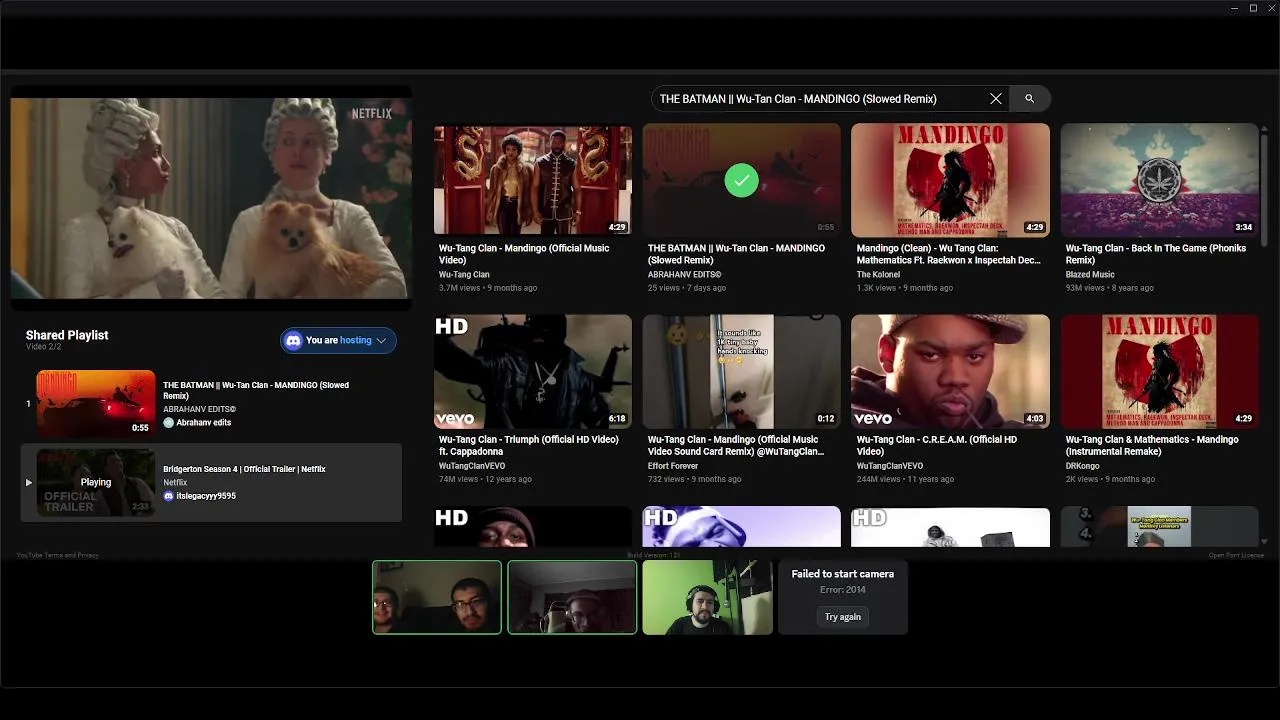Maximize the application window
Viewport: 1280px width, 720px height.
(1253, 8)
